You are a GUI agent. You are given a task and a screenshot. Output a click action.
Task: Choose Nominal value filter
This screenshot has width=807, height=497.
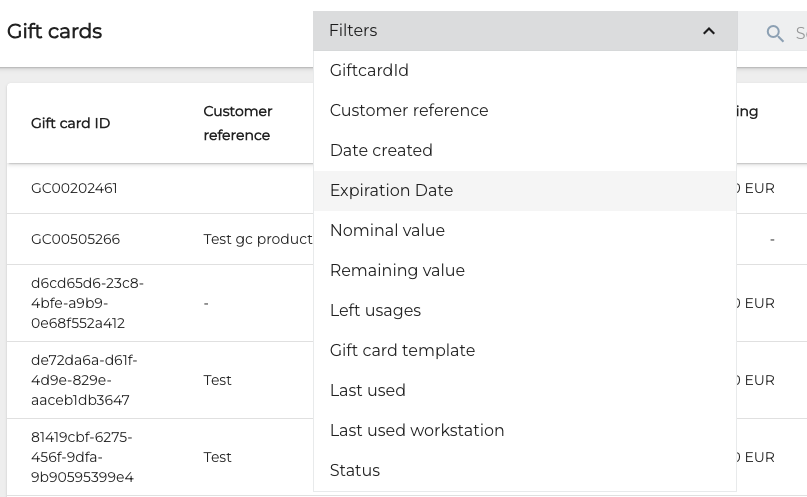(x=387, y=231)
